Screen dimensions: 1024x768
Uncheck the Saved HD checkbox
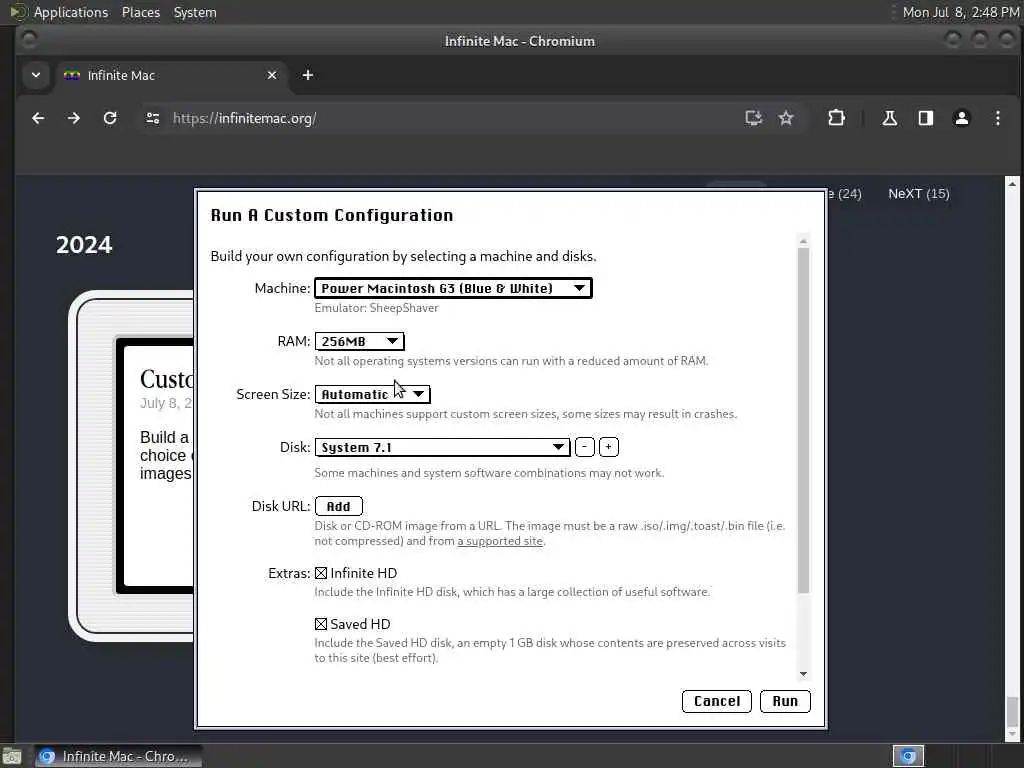[x=321, y=624]
